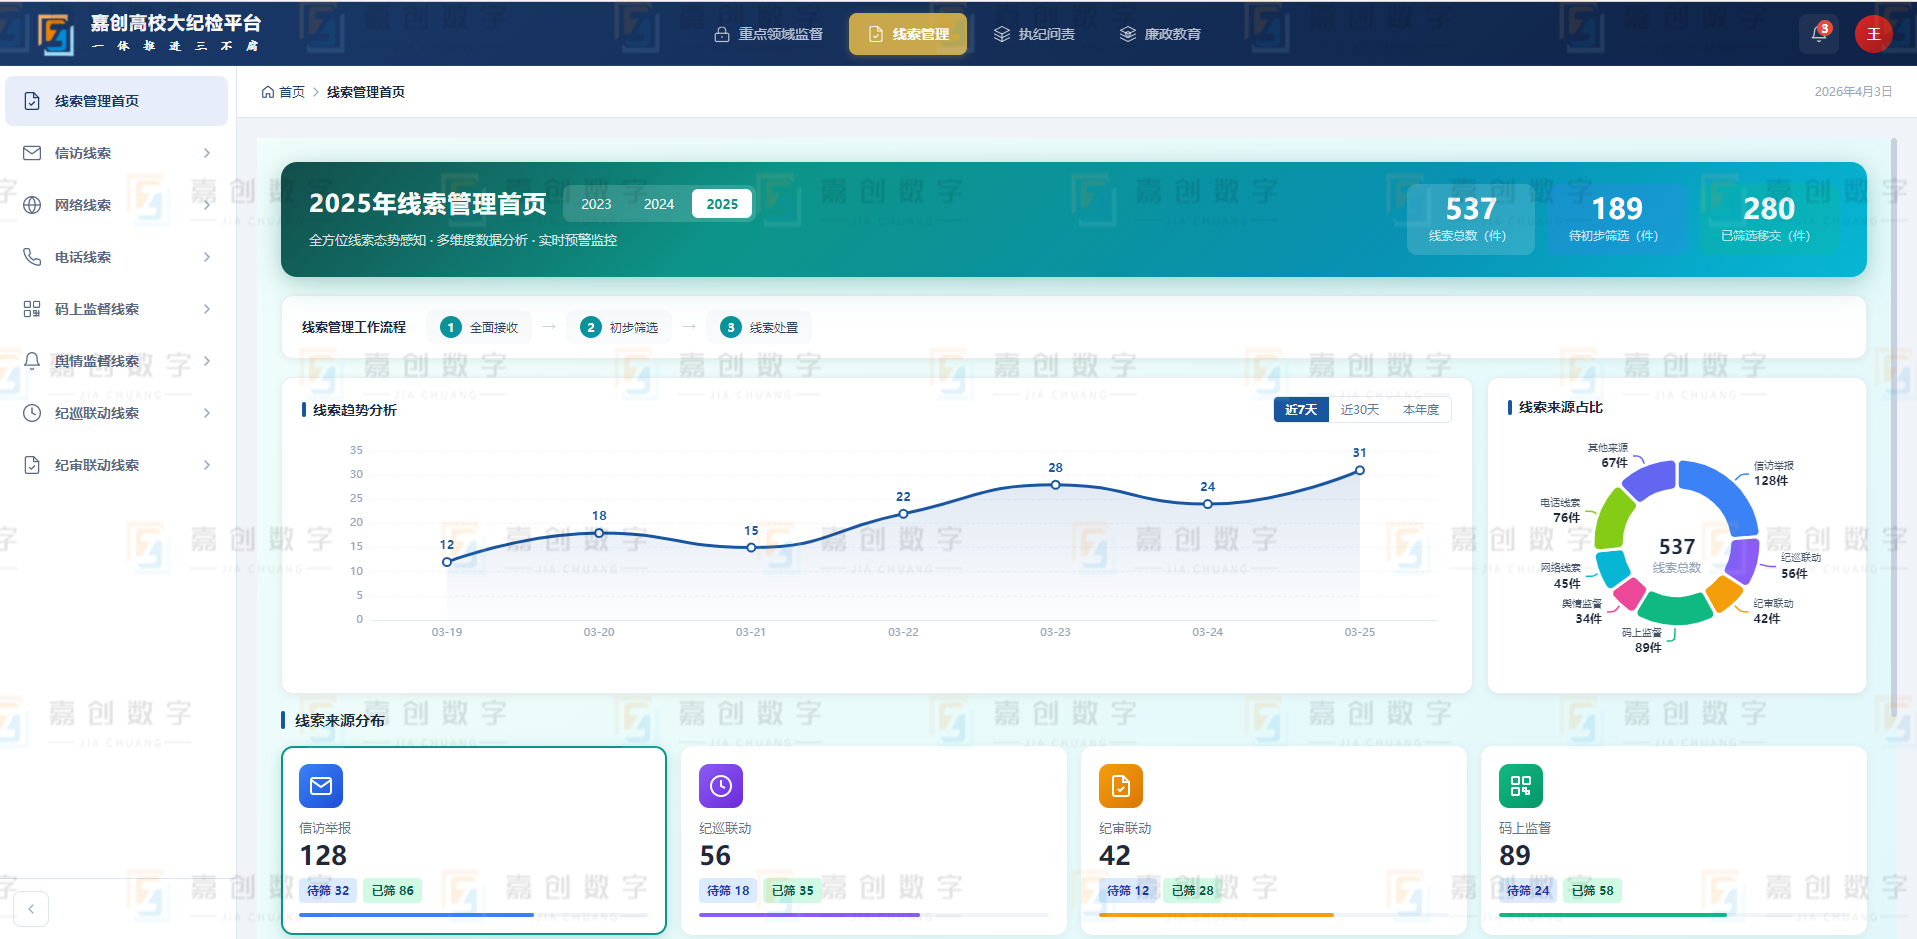This screenshot has width=1917, height=939.
Task: Click the clock icon beside 纪巡联动线索
Action: tap(32, 413)
